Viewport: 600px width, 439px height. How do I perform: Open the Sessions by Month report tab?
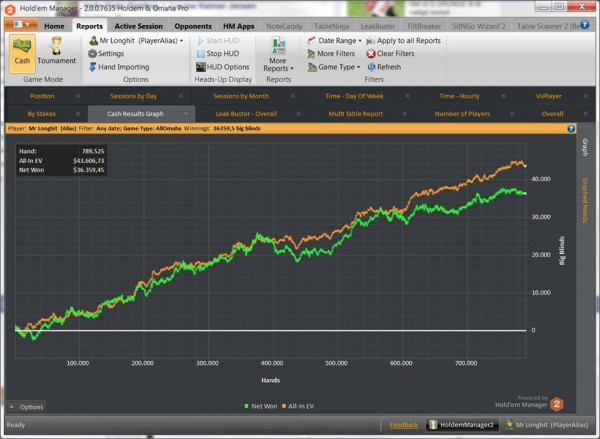[x=241, y=96]
